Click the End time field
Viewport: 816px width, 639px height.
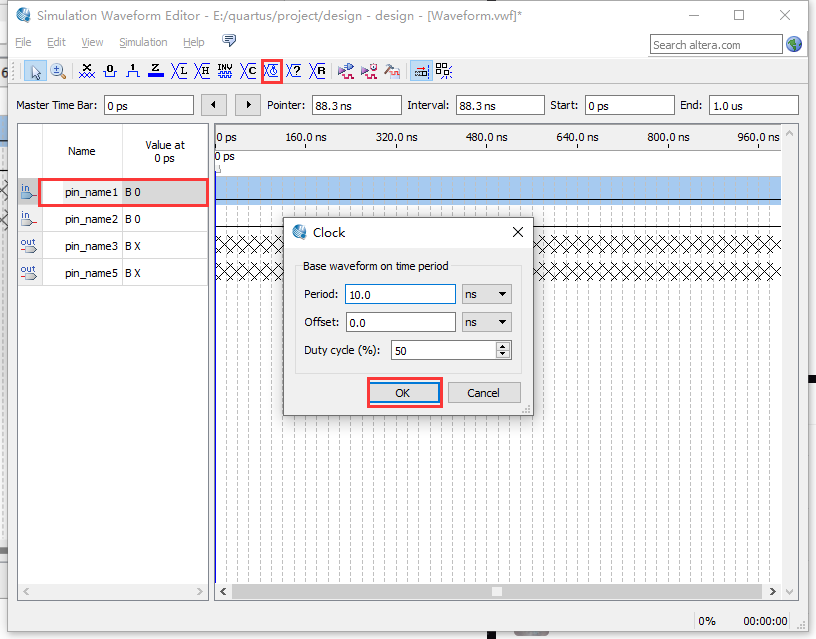754,105
